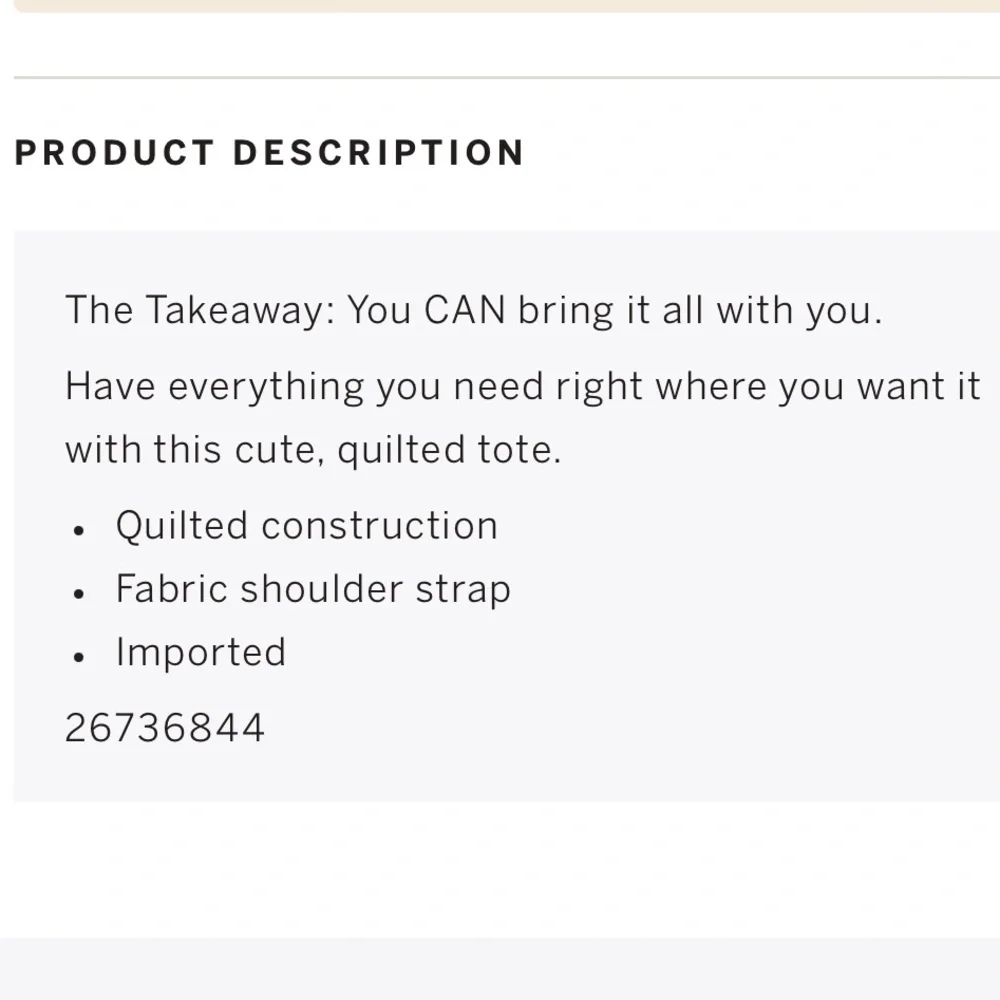The width and height of the screenshot is (1000, 1000).
Task: Select the 'Fabric shoulder strap' bullet text
Action: pos(313,589)
